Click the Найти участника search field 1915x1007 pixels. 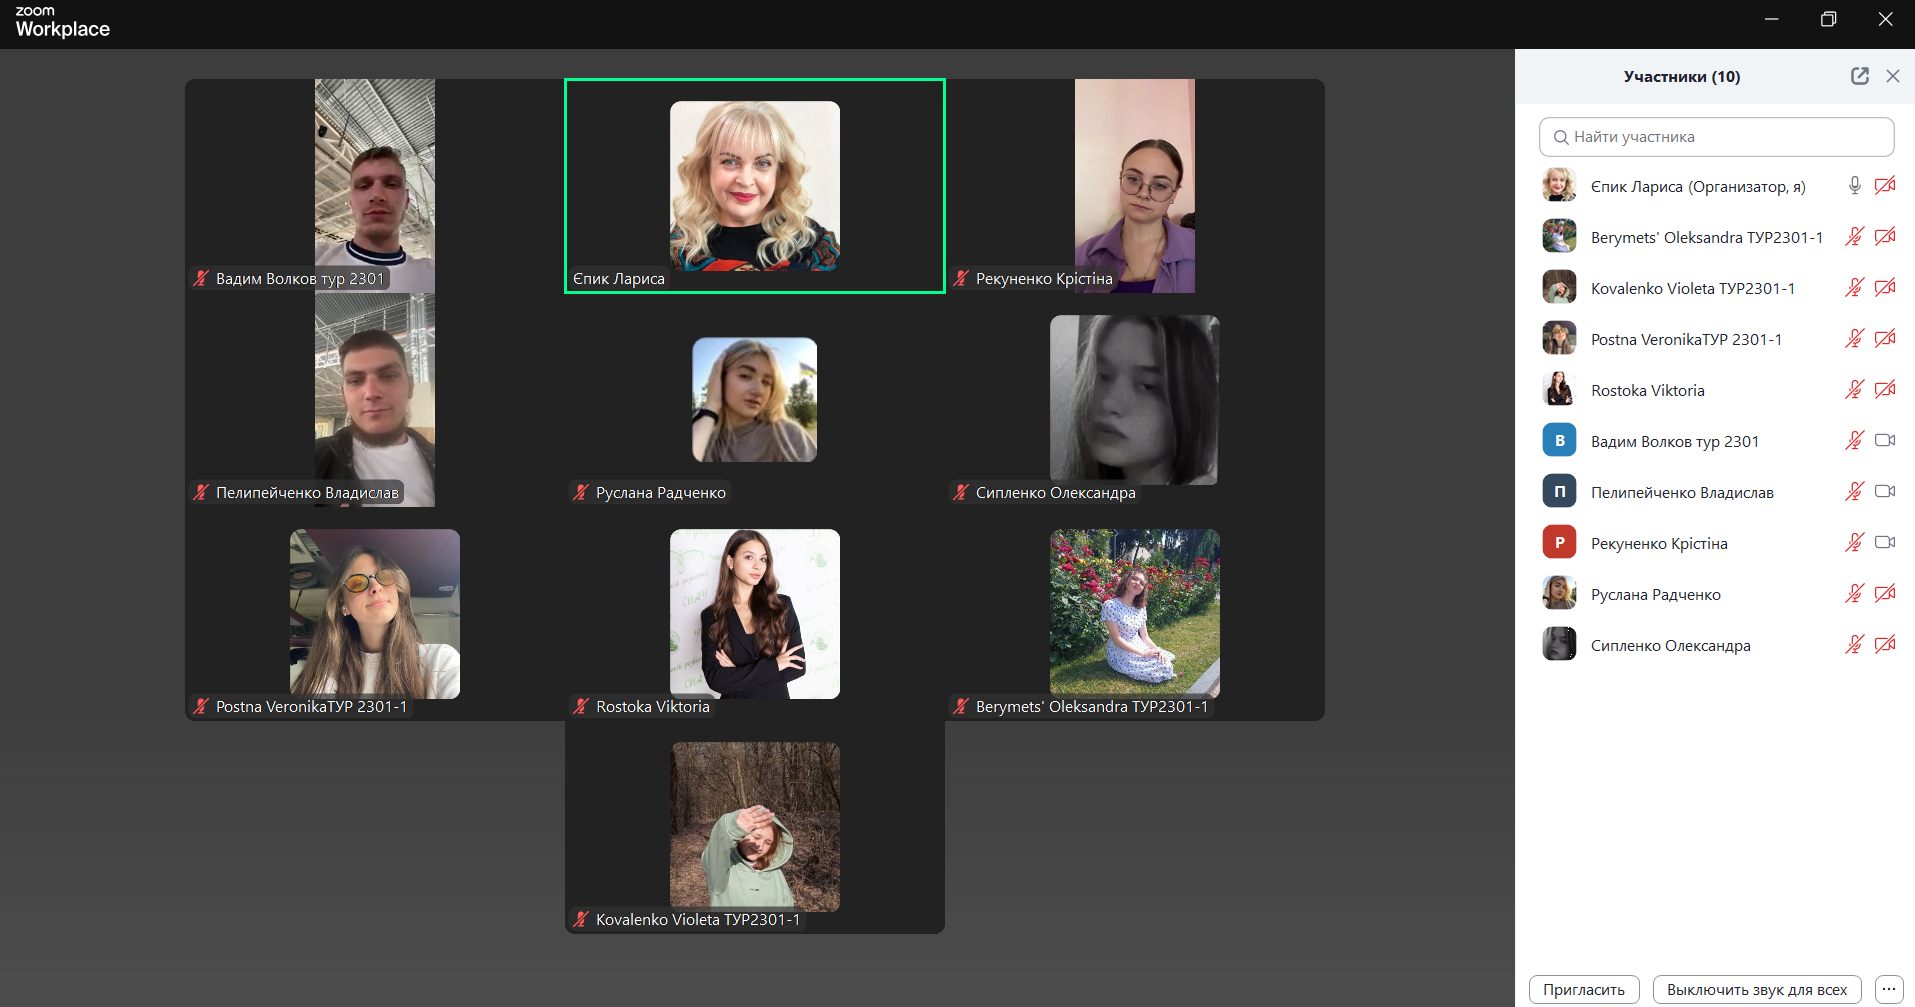[1716, 137]
